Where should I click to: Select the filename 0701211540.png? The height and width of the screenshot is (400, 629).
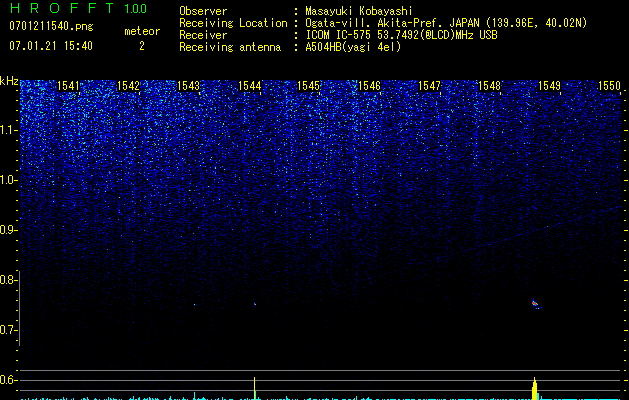[x=51, y=27]
